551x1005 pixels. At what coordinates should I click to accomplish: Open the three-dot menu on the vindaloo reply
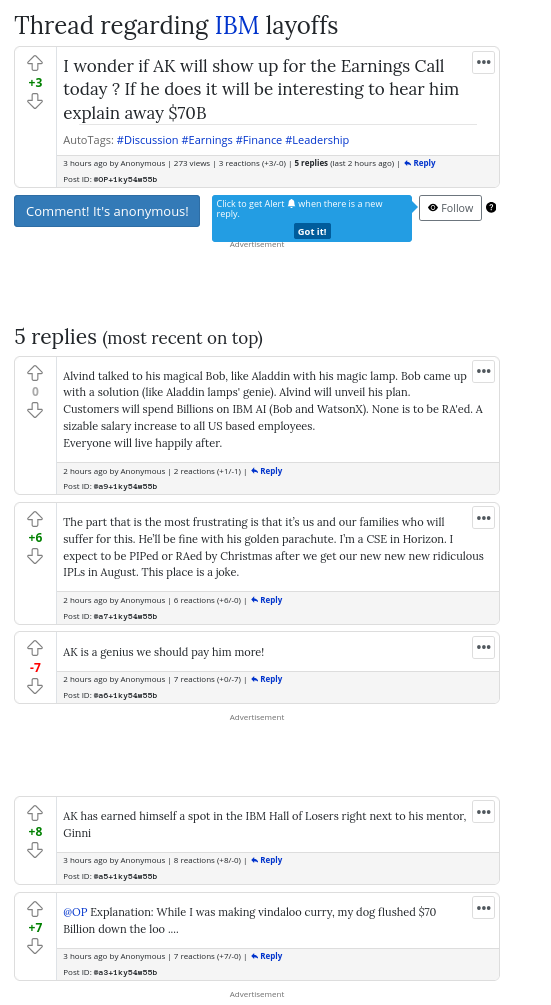coord(484,908)
